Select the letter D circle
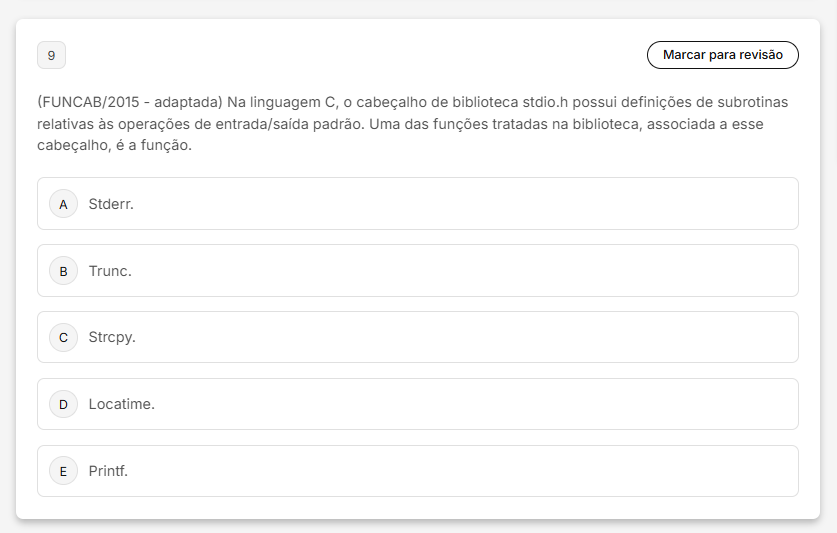Viewport: 837px width, 533px height. [64, 404]
